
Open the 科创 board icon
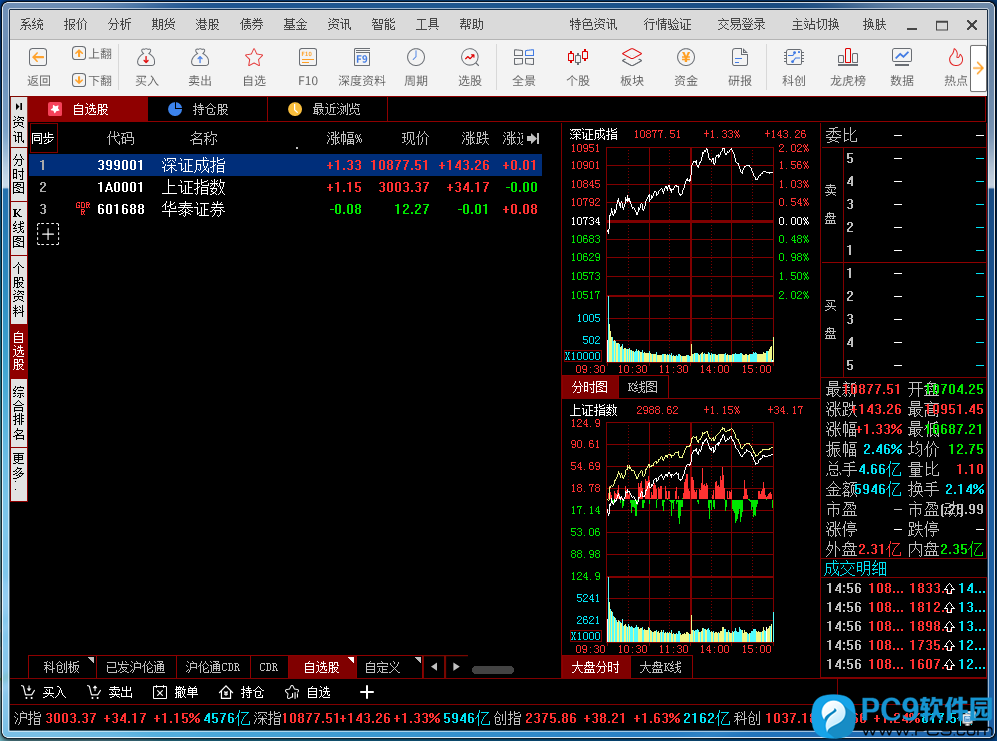(794, 58)
